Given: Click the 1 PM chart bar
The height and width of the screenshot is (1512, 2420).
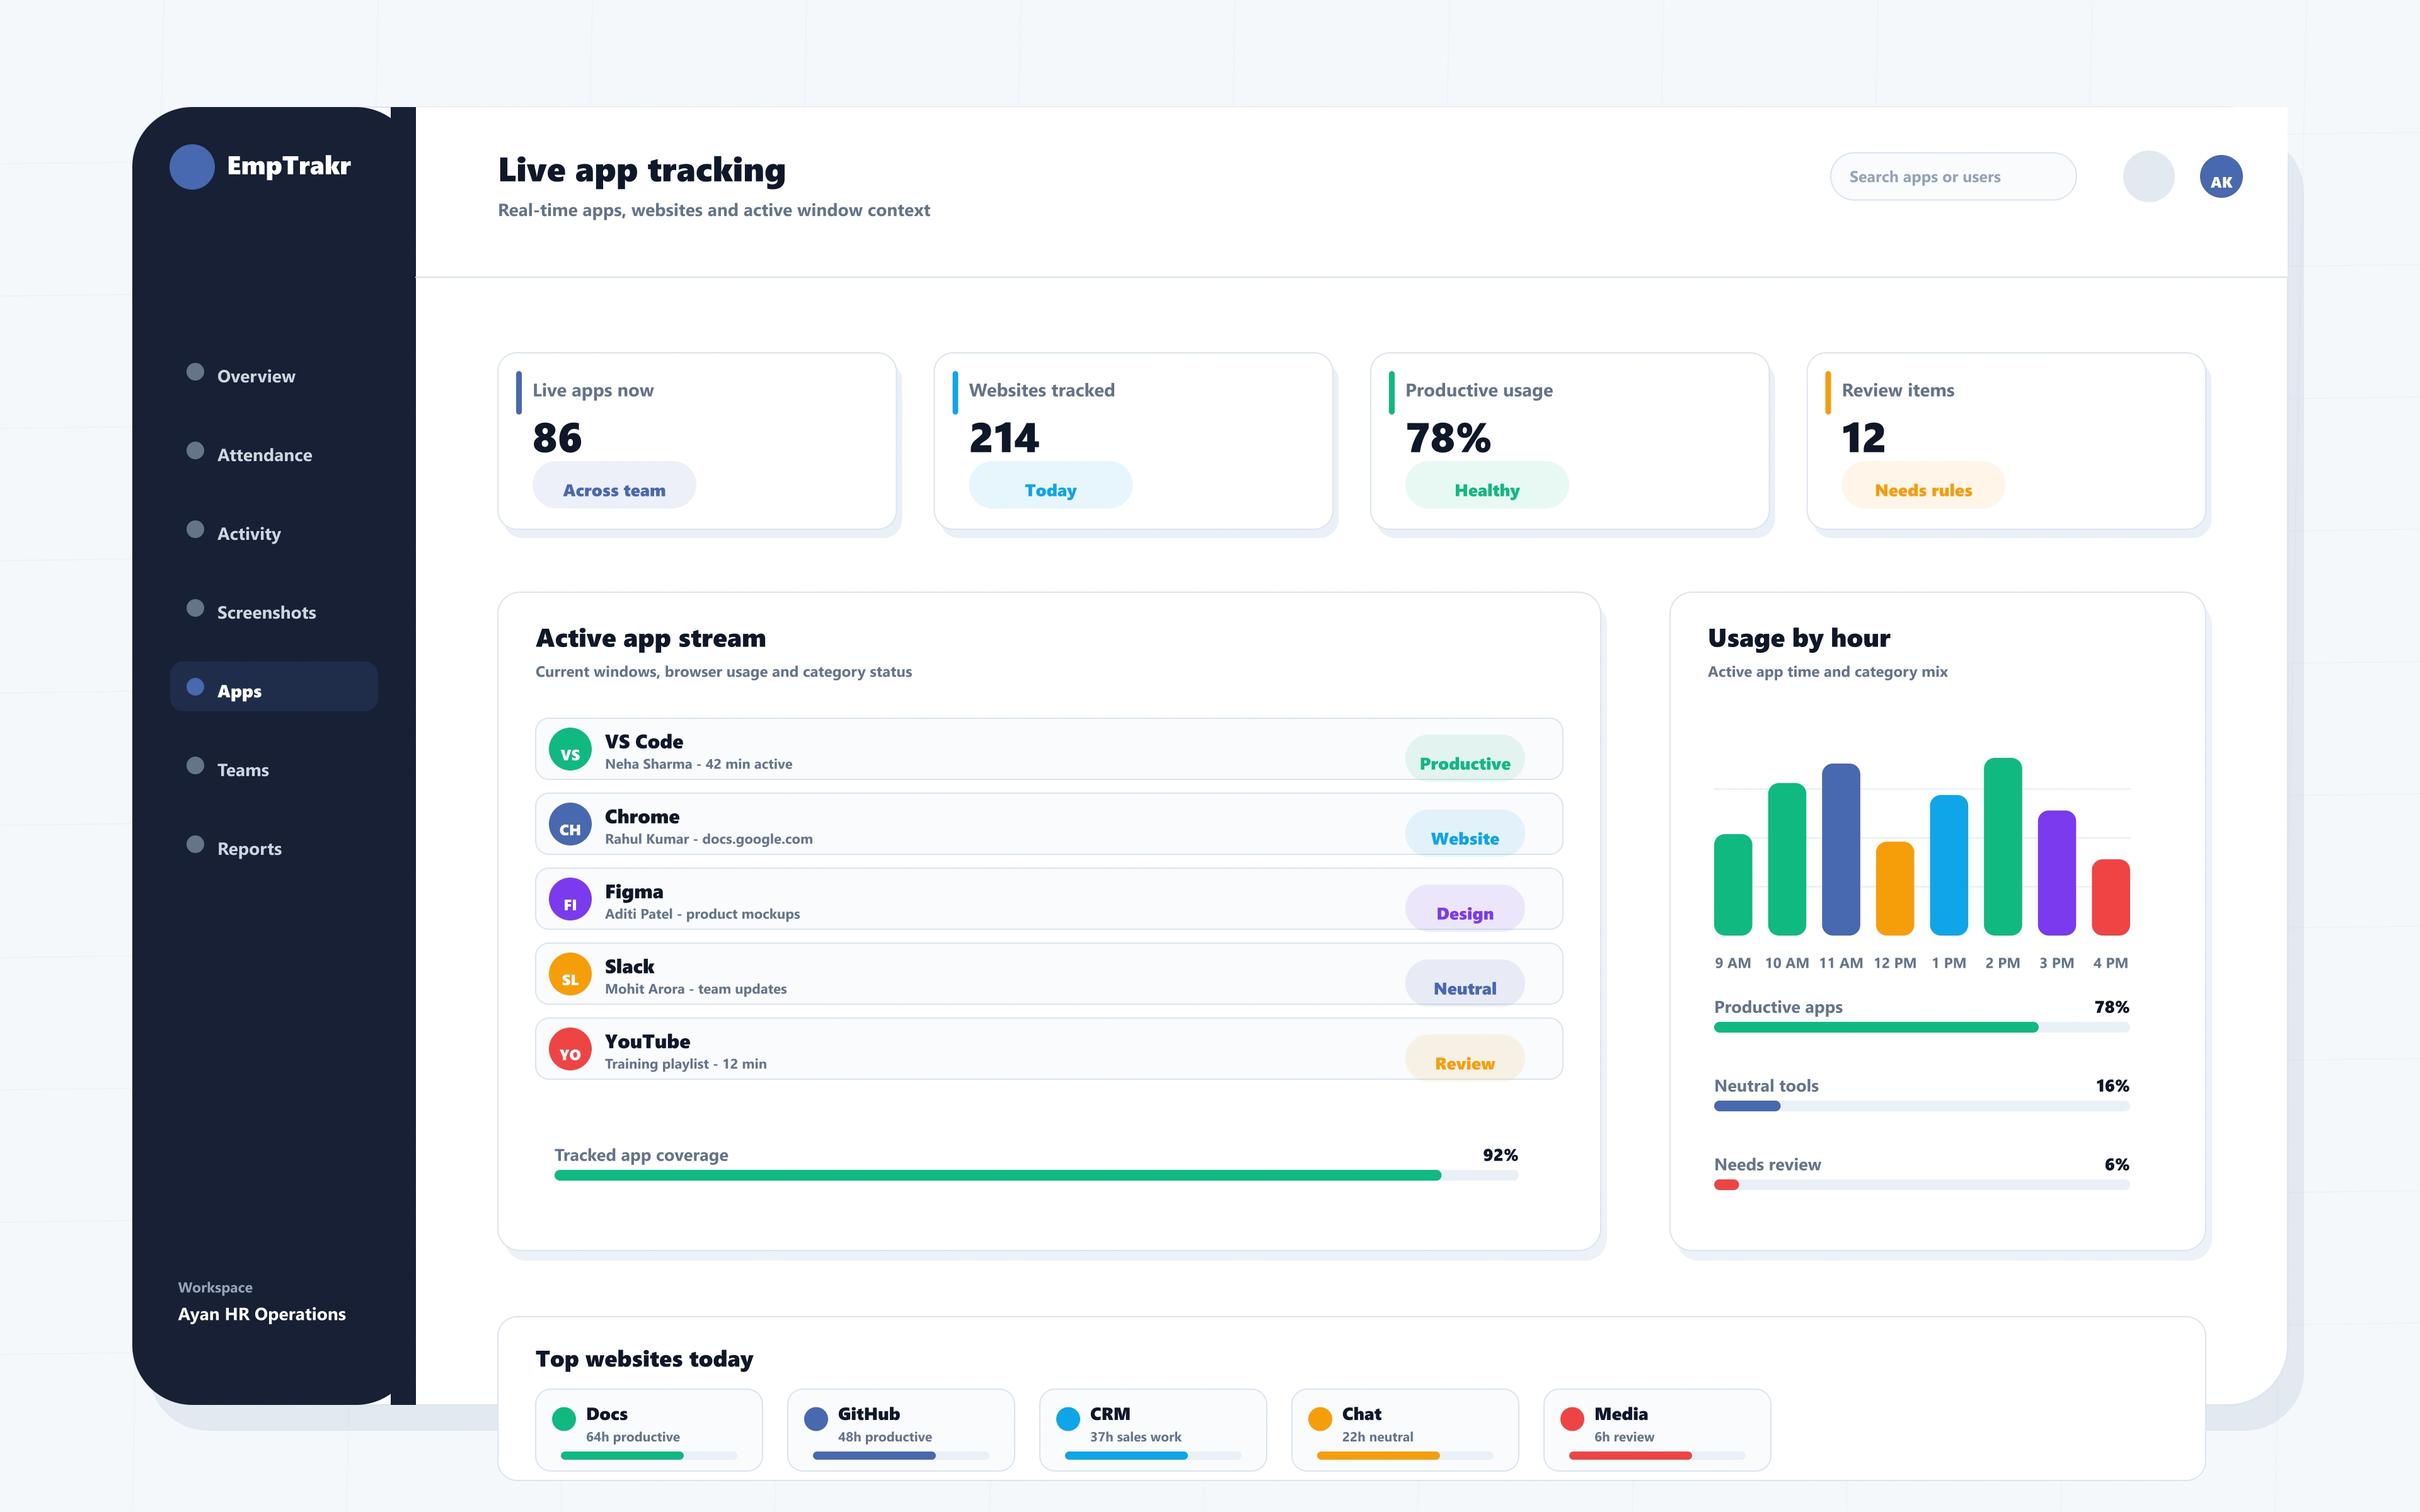Looking at the screenshot, I should click(1948, 865).
